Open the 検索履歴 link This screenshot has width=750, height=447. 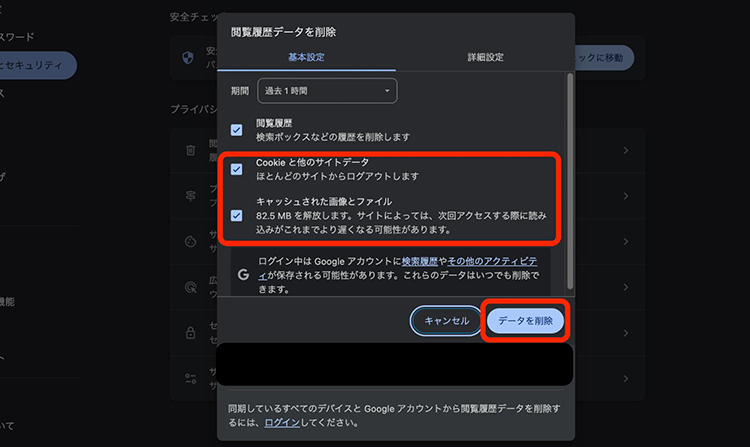click(419, 262)
